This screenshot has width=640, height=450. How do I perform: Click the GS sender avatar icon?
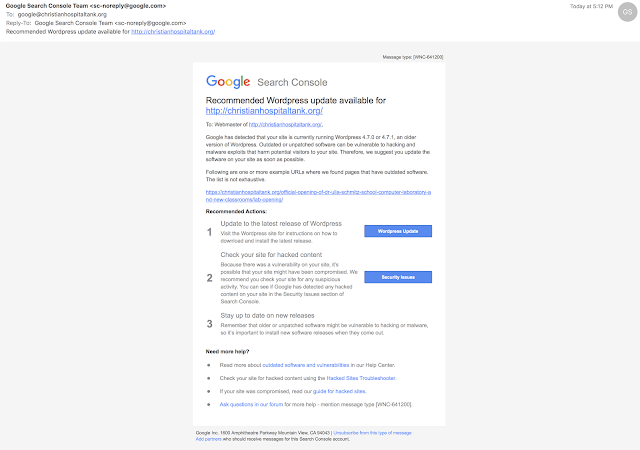point(627,12)
